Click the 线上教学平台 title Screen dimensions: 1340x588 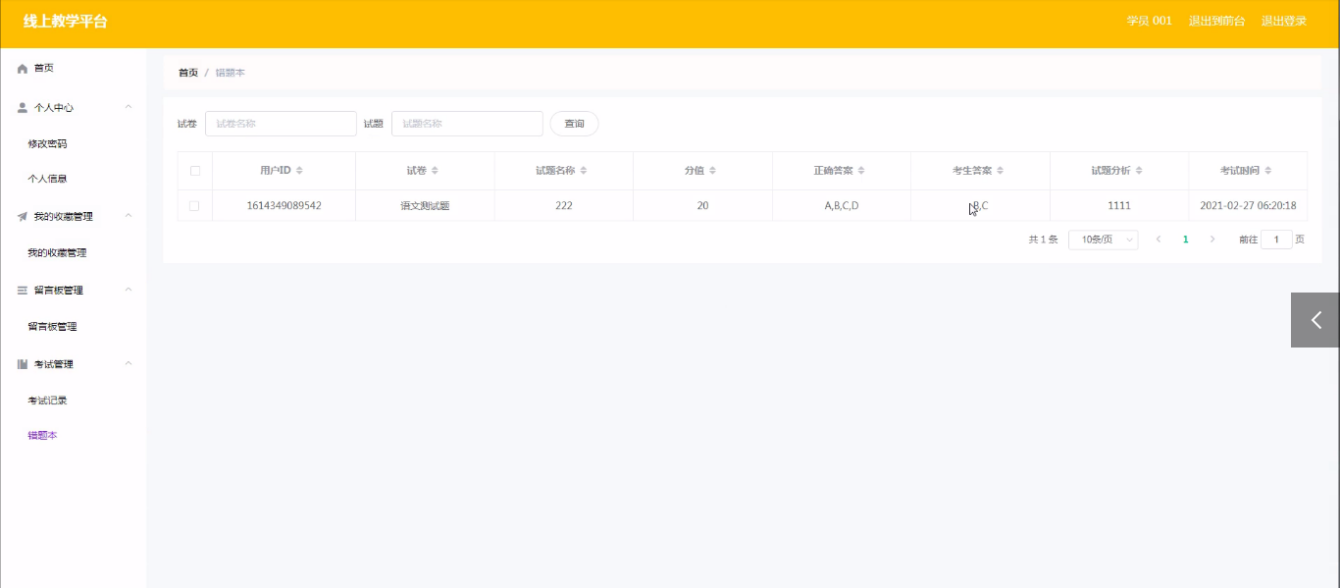pyautogui.click(x=65, y=21)
